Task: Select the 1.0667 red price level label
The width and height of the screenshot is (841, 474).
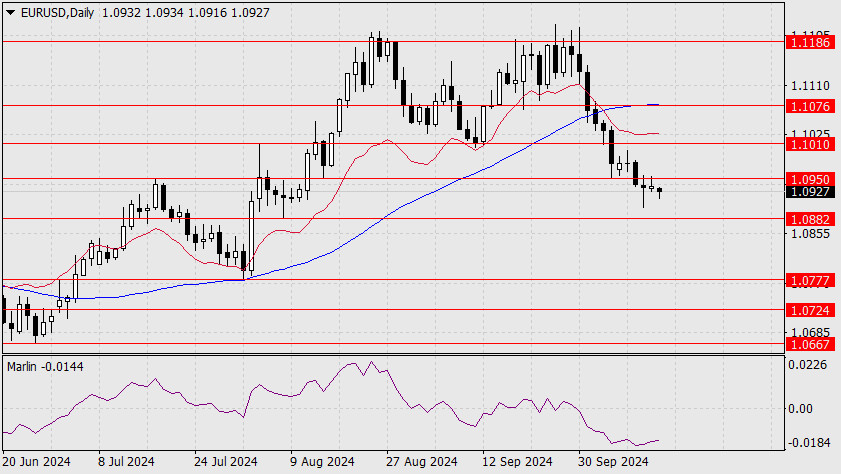Action: [810, 344]
